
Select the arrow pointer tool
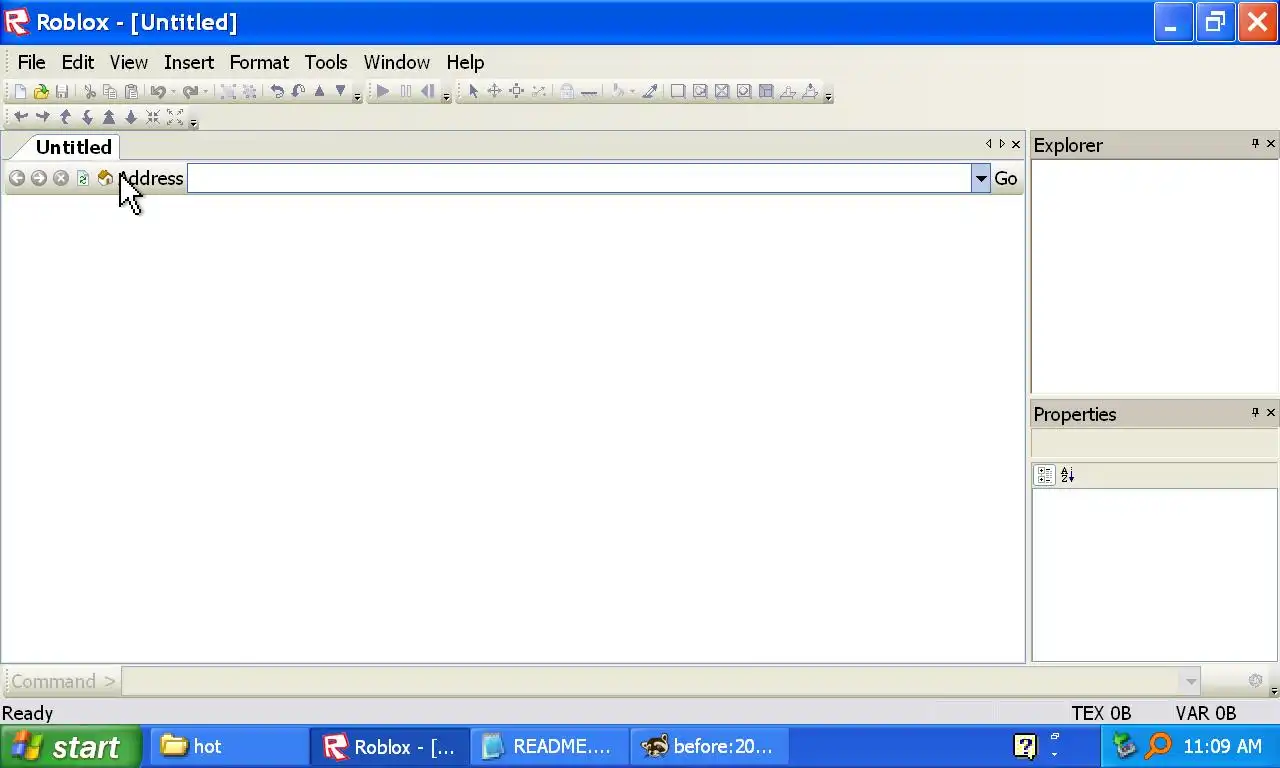coord(473,91)
